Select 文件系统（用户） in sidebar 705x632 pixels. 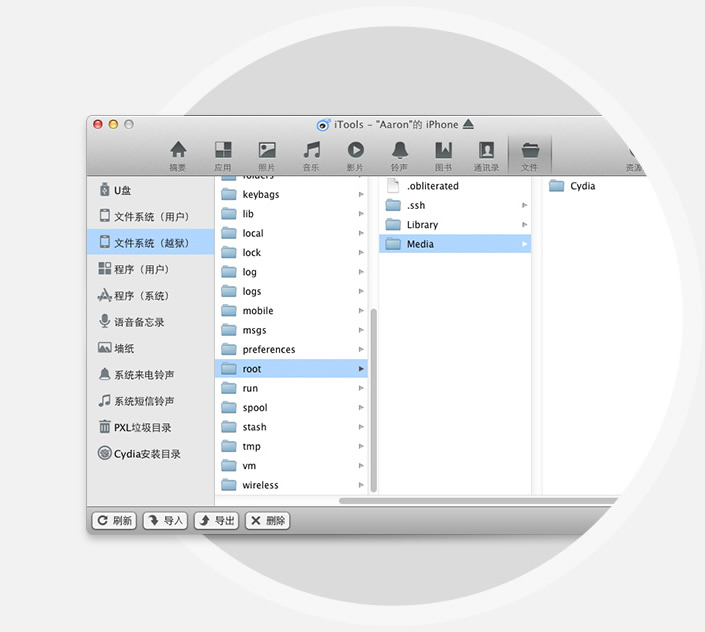[151, 216]
